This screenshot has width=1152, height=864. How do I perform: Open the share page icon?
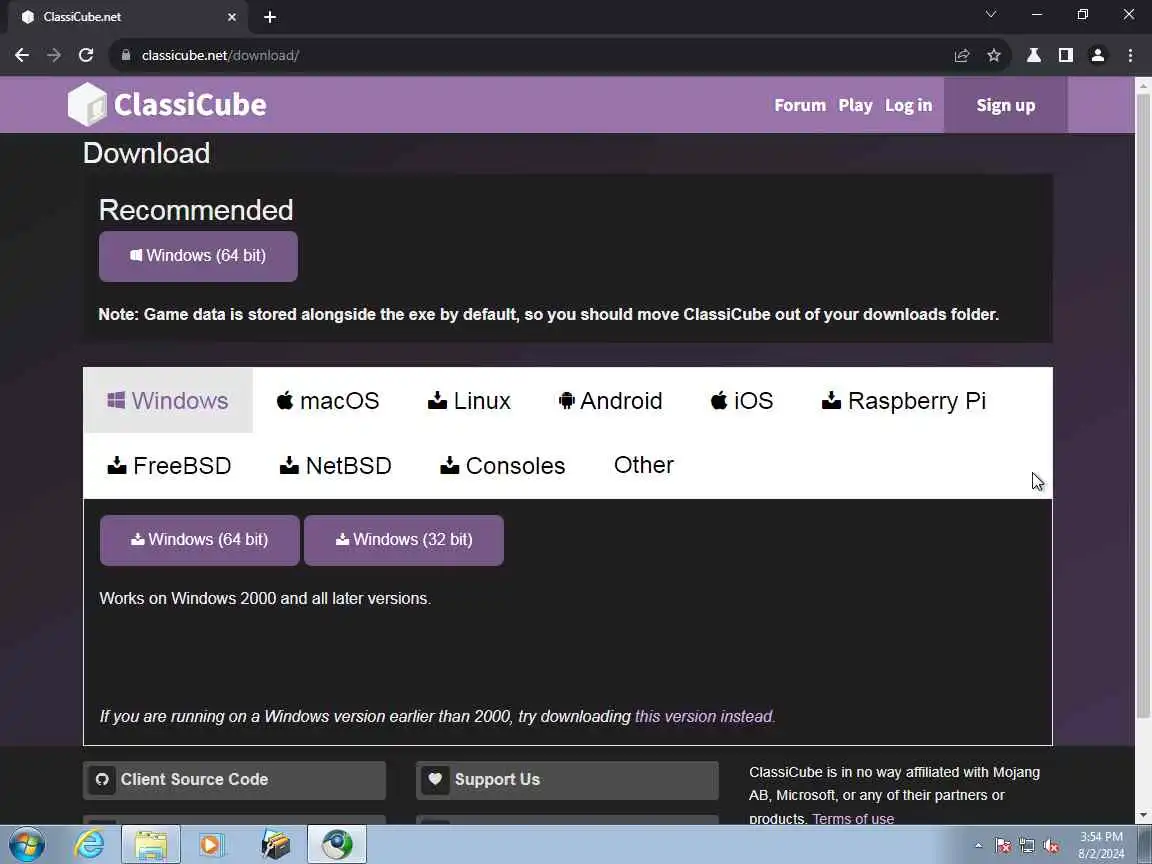coord(962,55)
